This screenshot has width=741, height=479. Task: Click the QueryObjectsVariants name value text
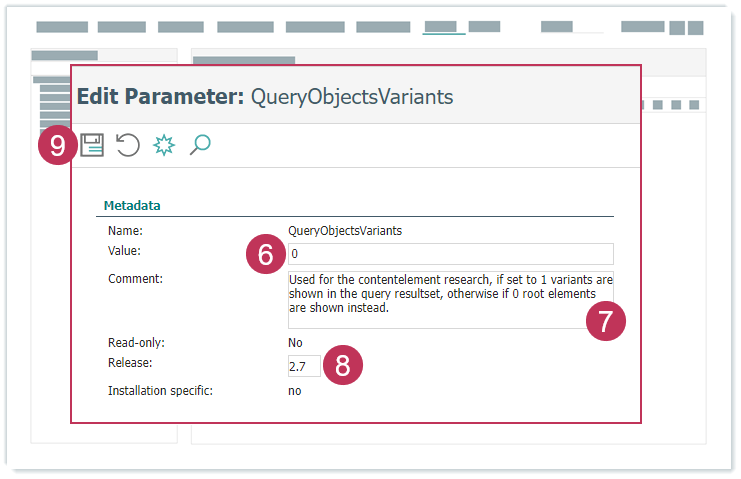coord(344,230)
